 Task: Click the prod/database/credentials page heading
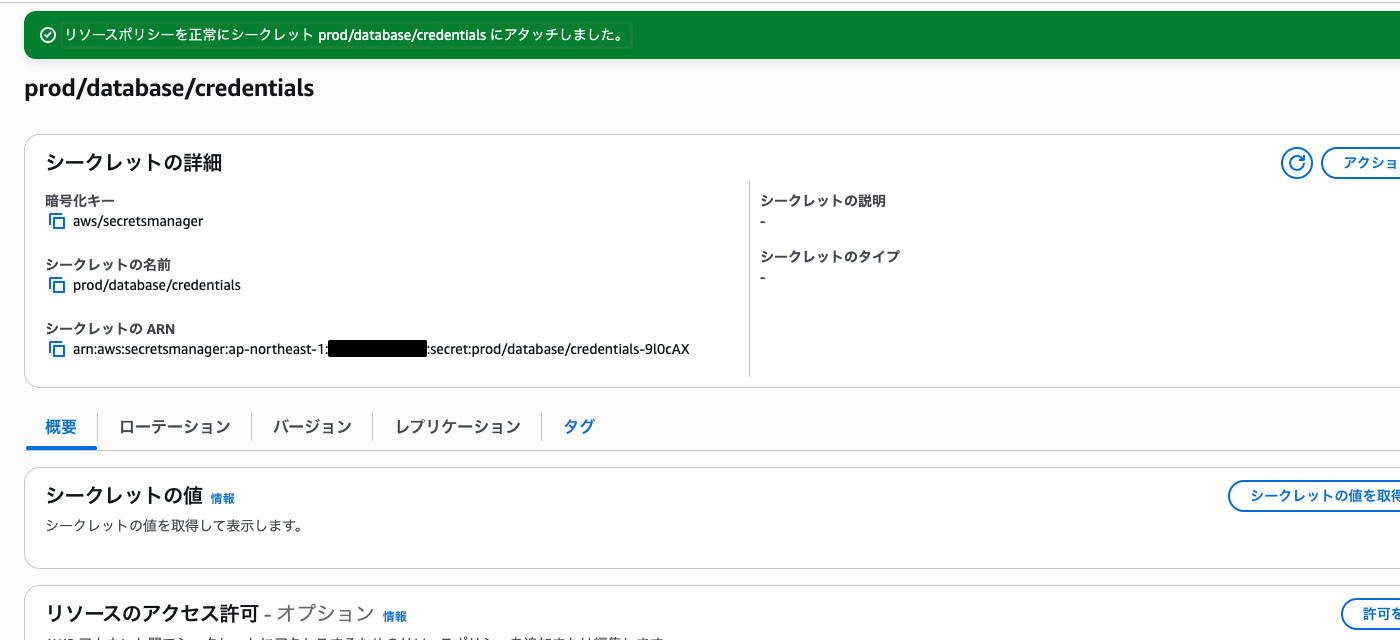coord(169,88)
